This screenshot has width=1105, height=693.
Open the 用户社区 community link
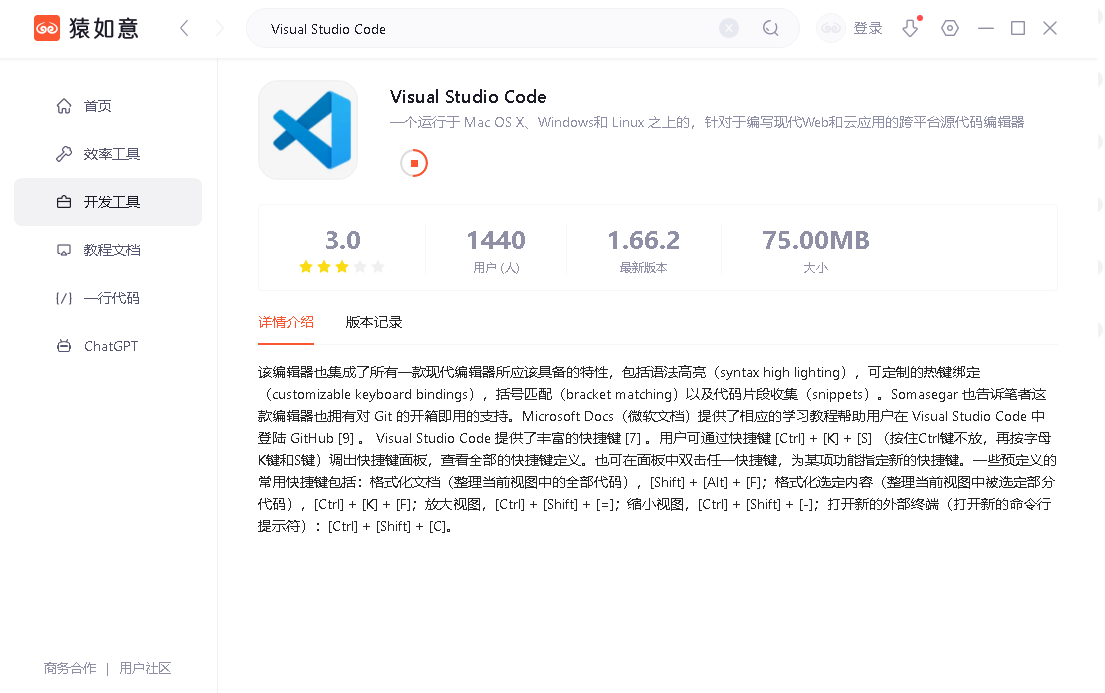[145, 667]
